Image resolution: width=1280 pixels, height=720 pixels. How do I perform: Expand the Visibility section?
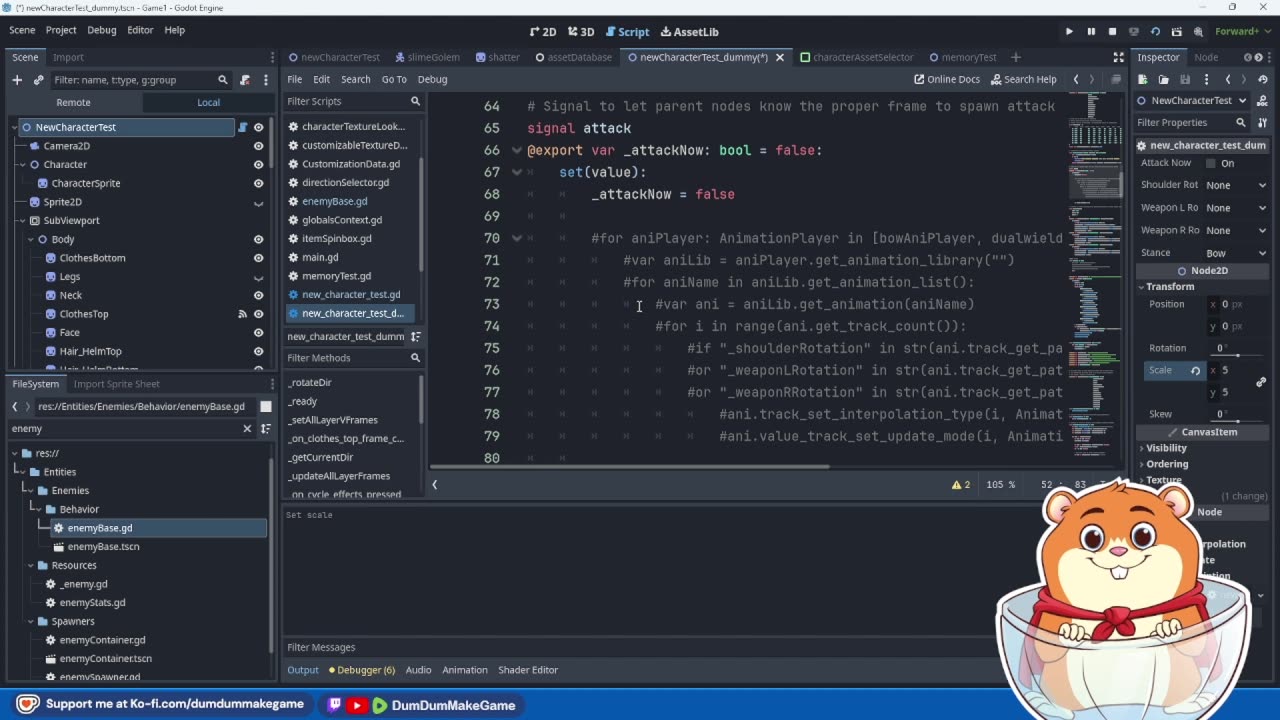[x=1166, y=448]
